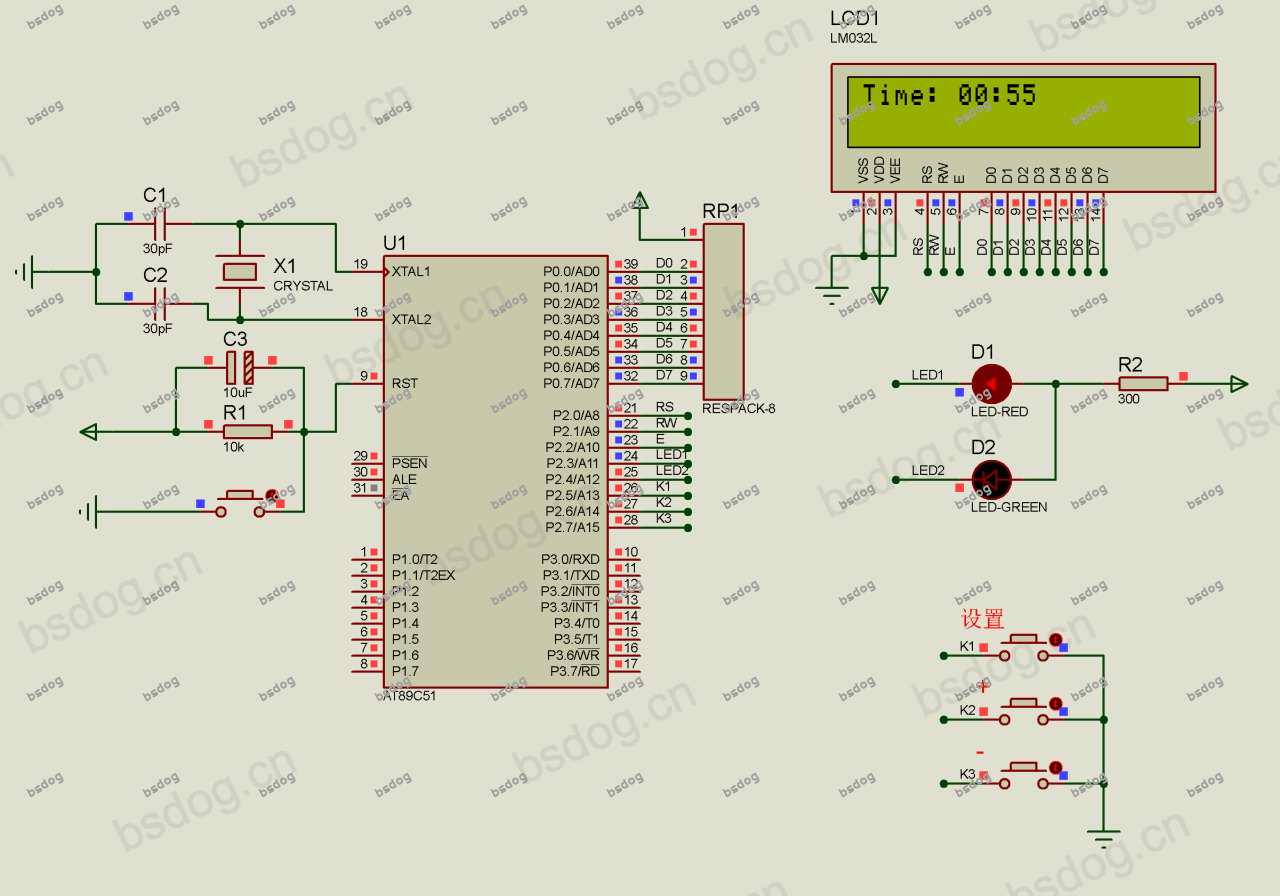Select power terminal under LCD VDD pin
Image resolution: width=1280 pixels, height=896 pixels.
[879, 294]
